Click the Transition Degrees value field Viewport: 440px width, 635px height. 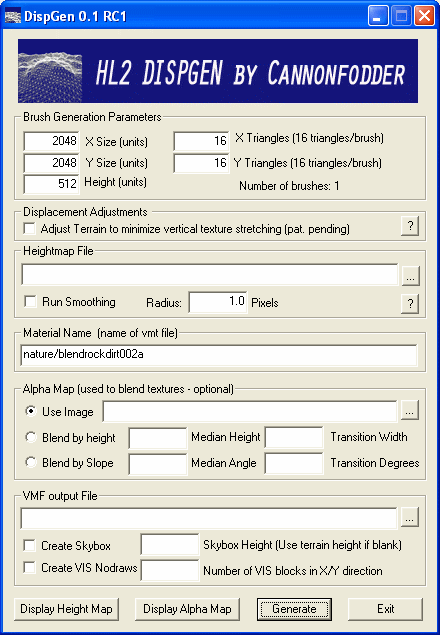tap(294, 464)
